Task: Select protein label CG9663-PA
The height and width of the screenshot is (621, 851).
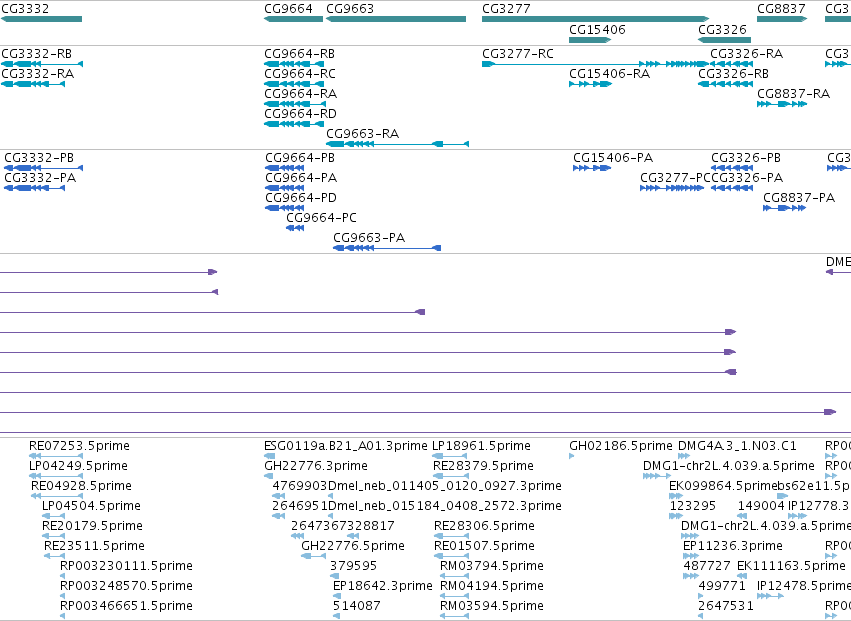Action: coord(369,238)
